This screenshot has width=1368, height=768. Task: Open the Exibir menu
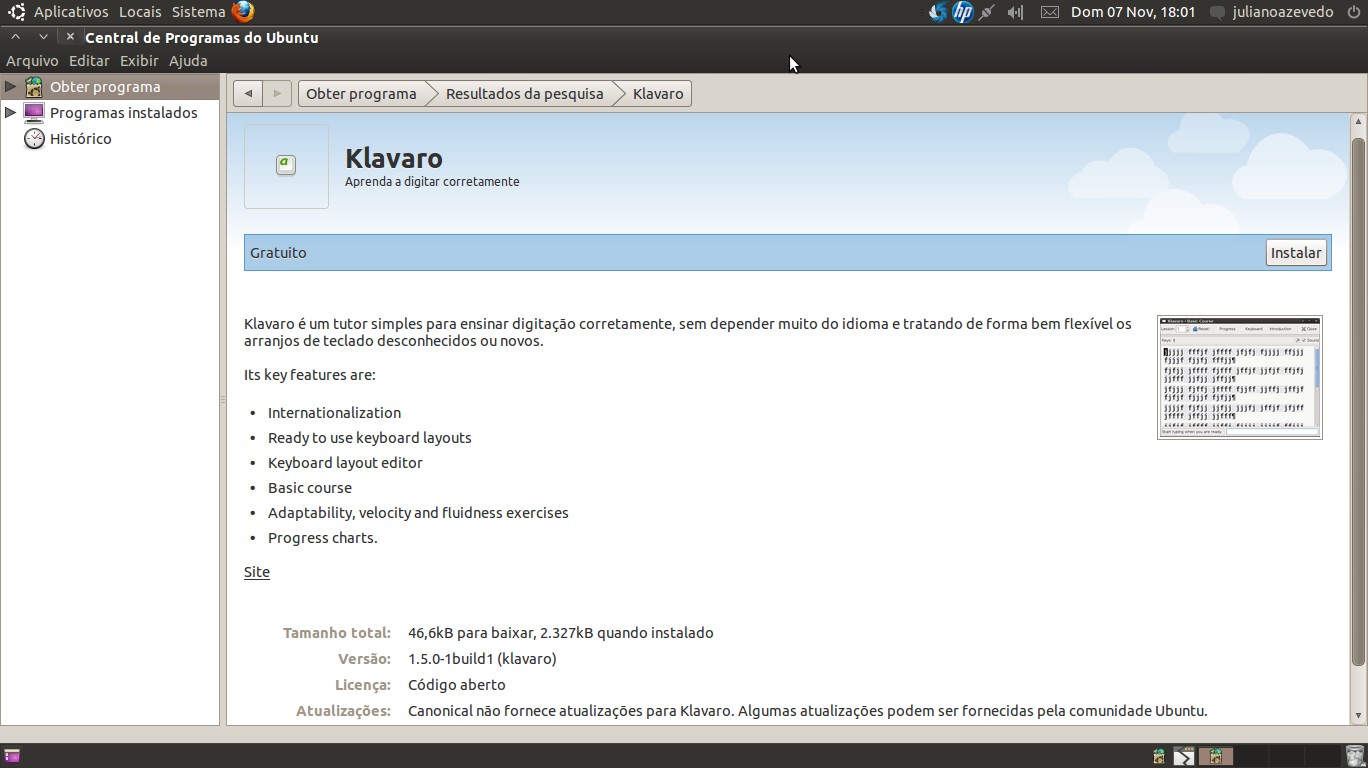(x=139, y=61)
